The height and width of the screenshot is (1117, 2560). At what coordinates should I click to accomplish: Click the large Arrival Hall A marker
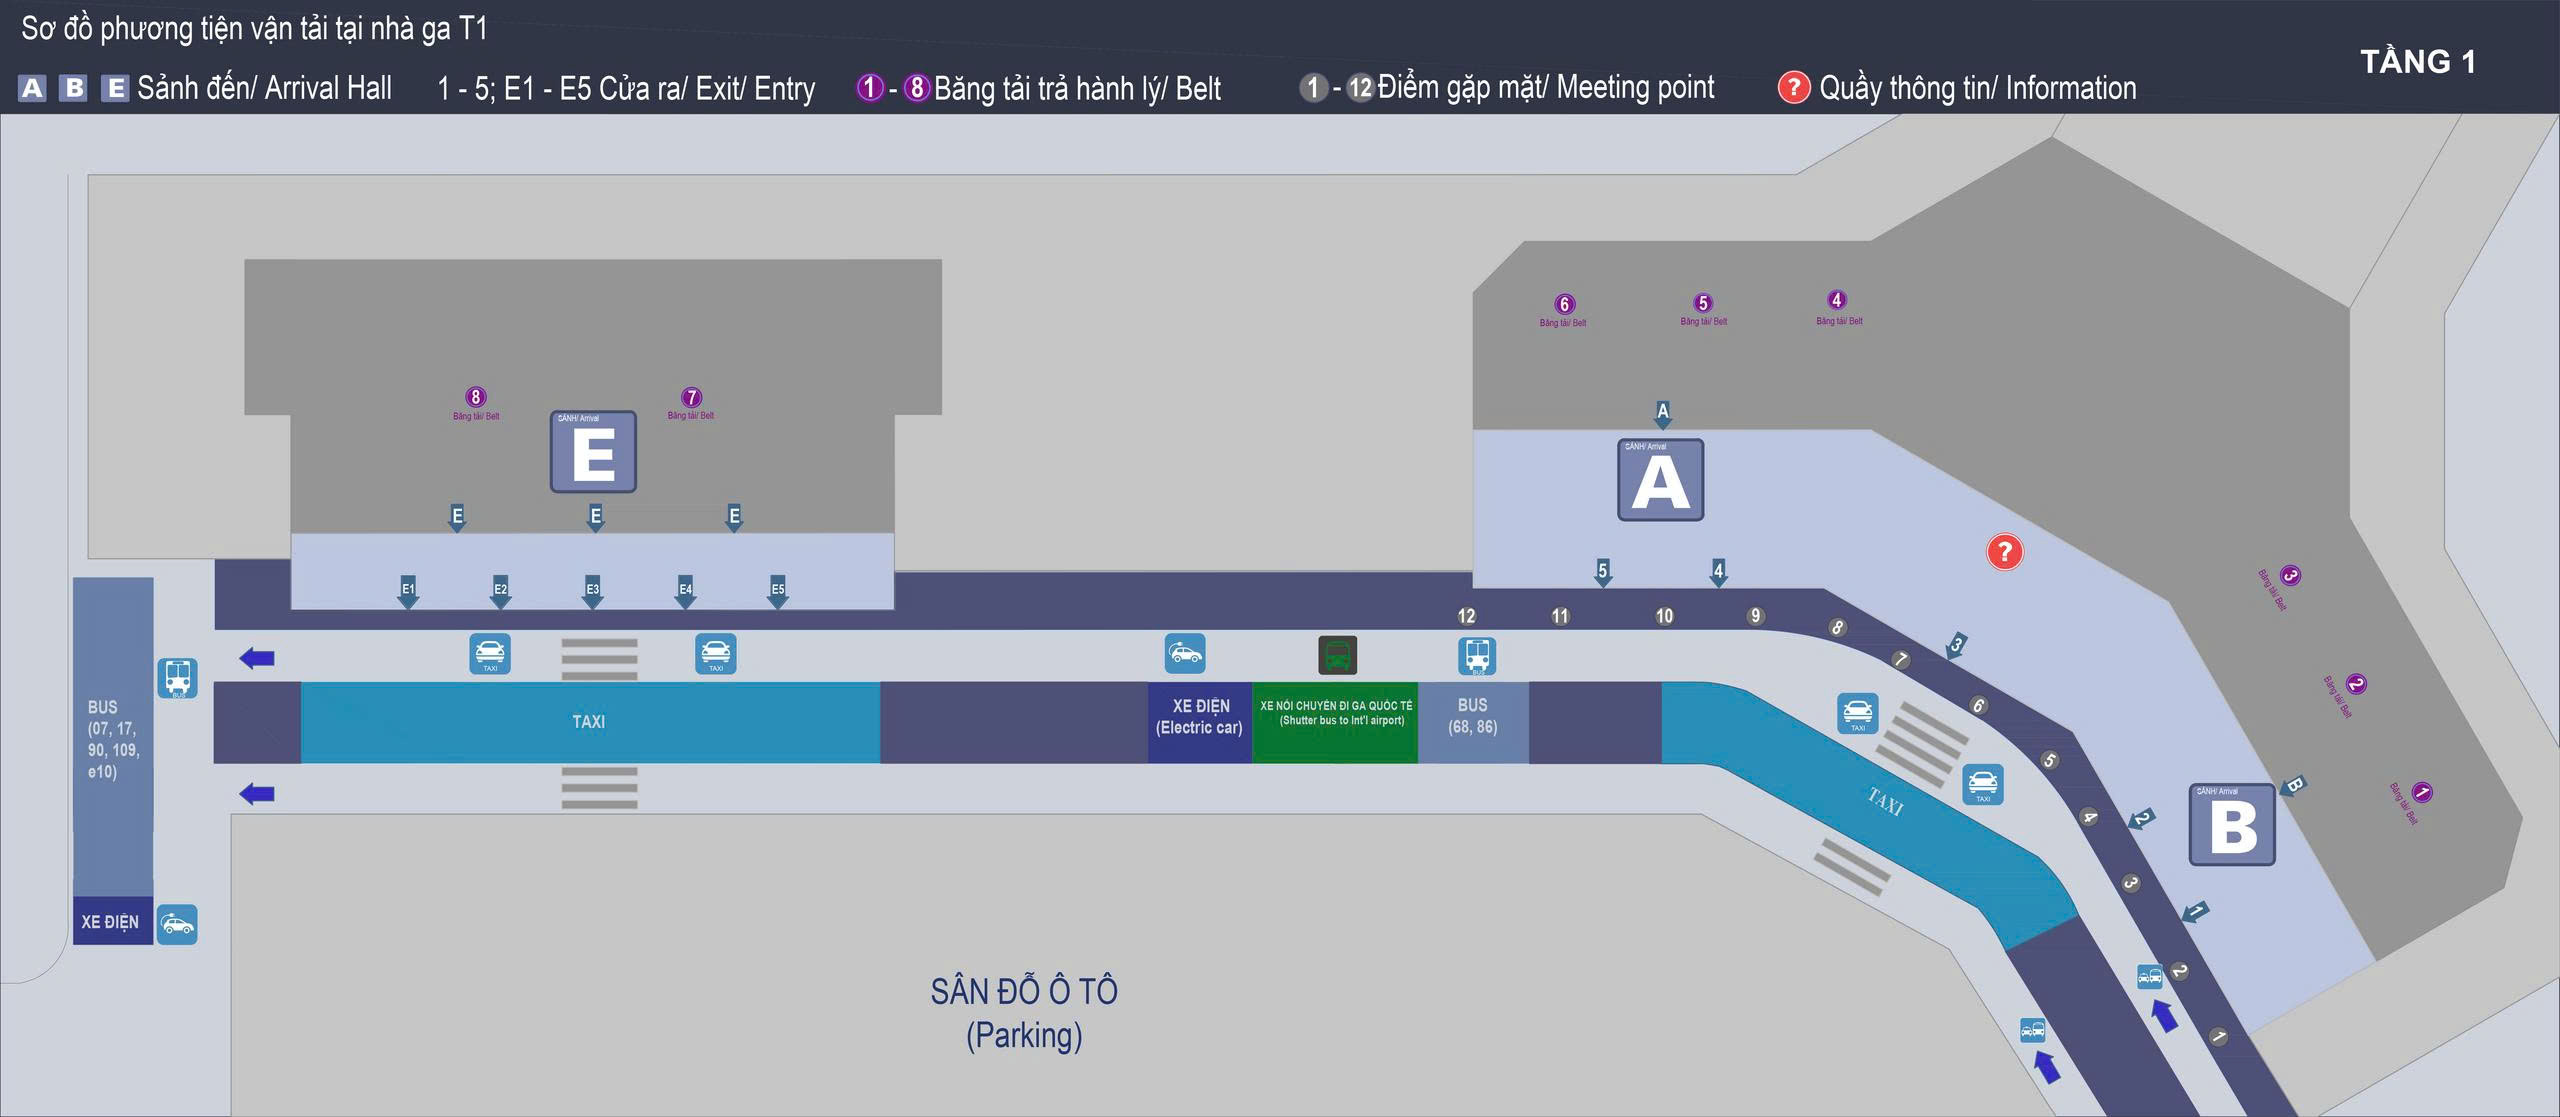[x=1660, y=480]
